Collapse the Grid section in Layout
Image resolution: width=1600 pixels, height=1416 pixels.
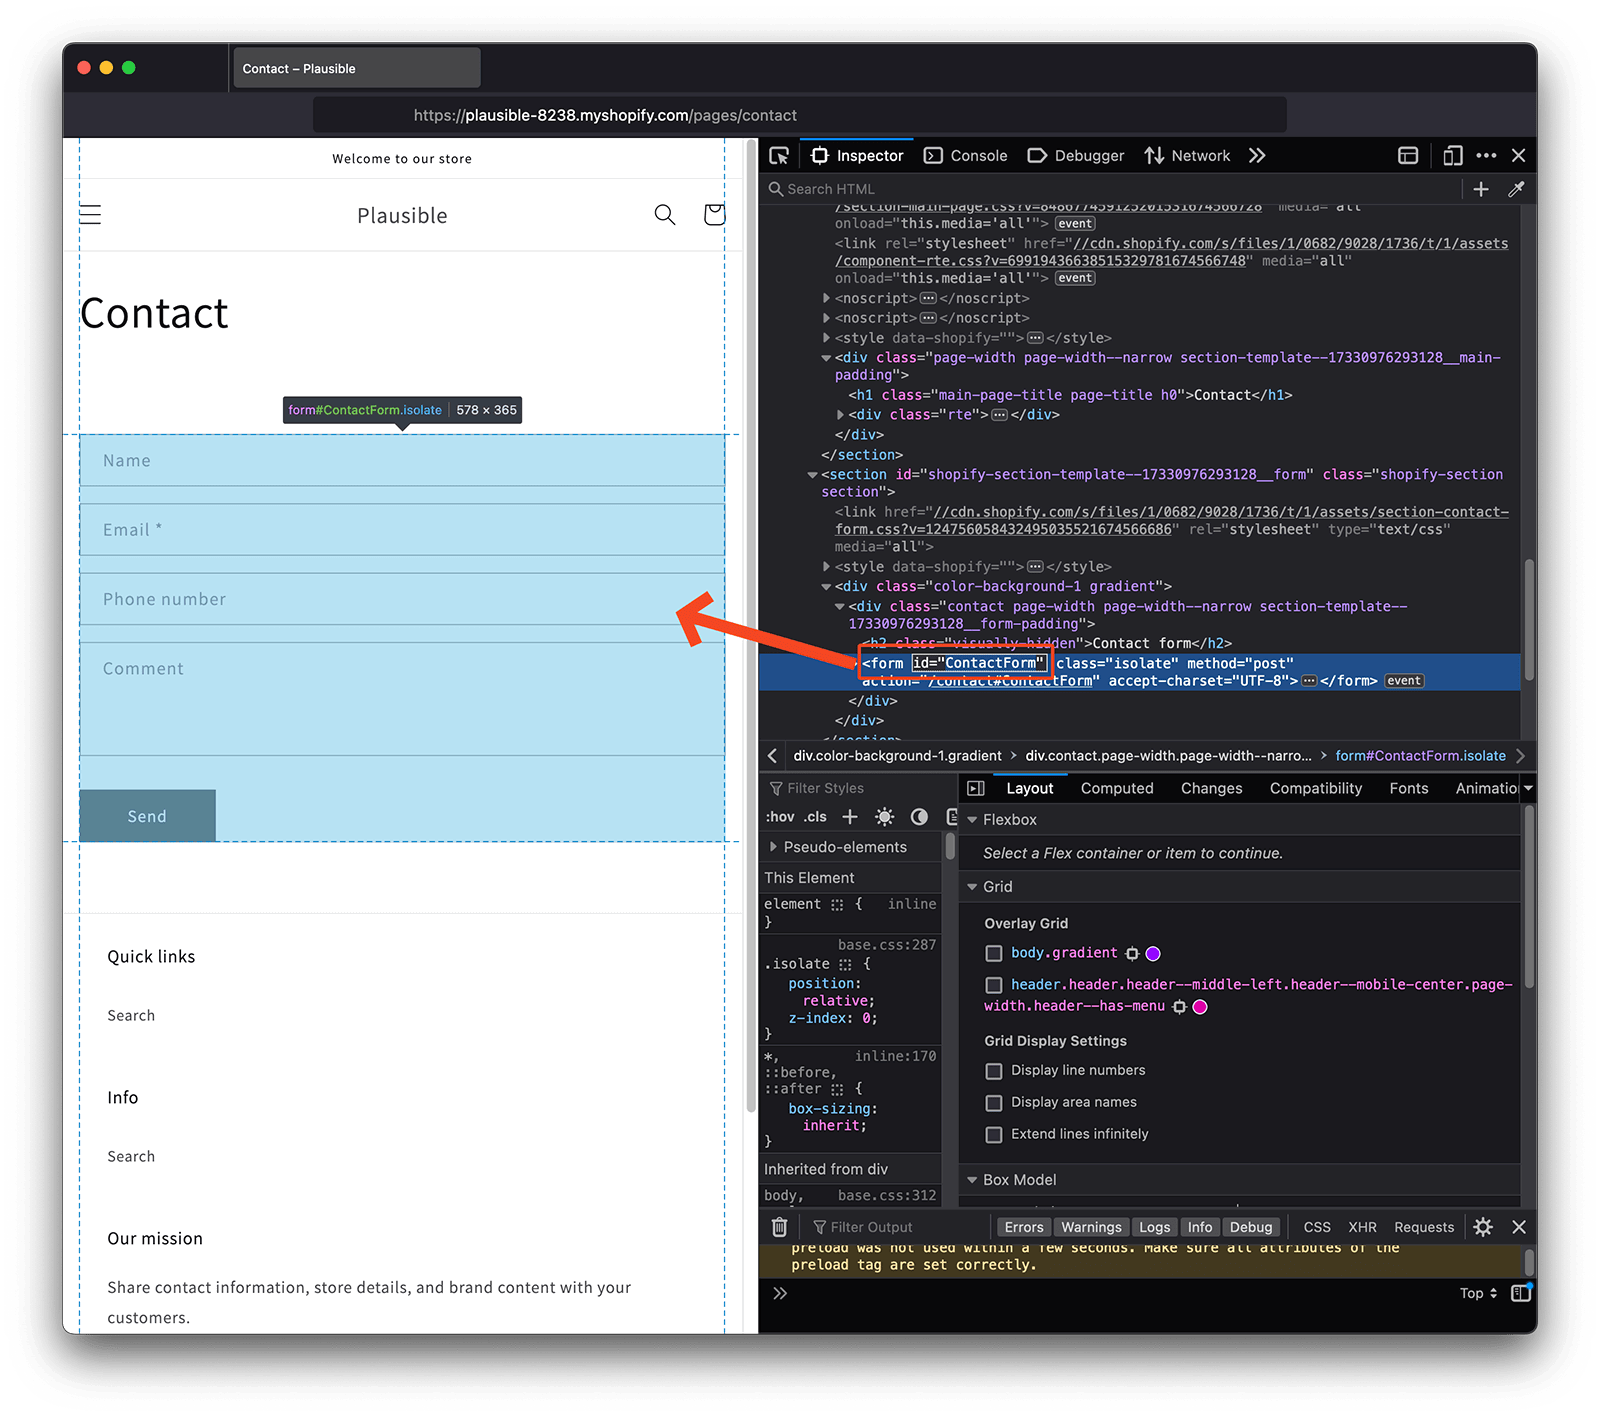(972, 886)
